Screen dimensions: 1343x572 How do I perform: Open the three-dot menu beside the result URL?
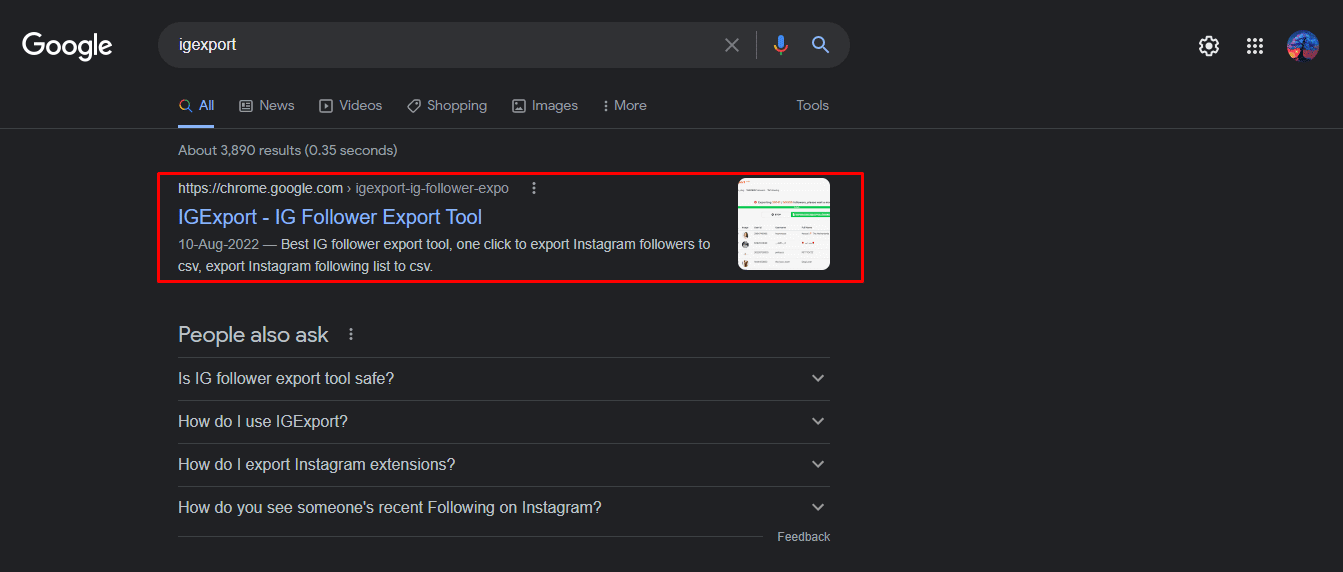point(534,188)
